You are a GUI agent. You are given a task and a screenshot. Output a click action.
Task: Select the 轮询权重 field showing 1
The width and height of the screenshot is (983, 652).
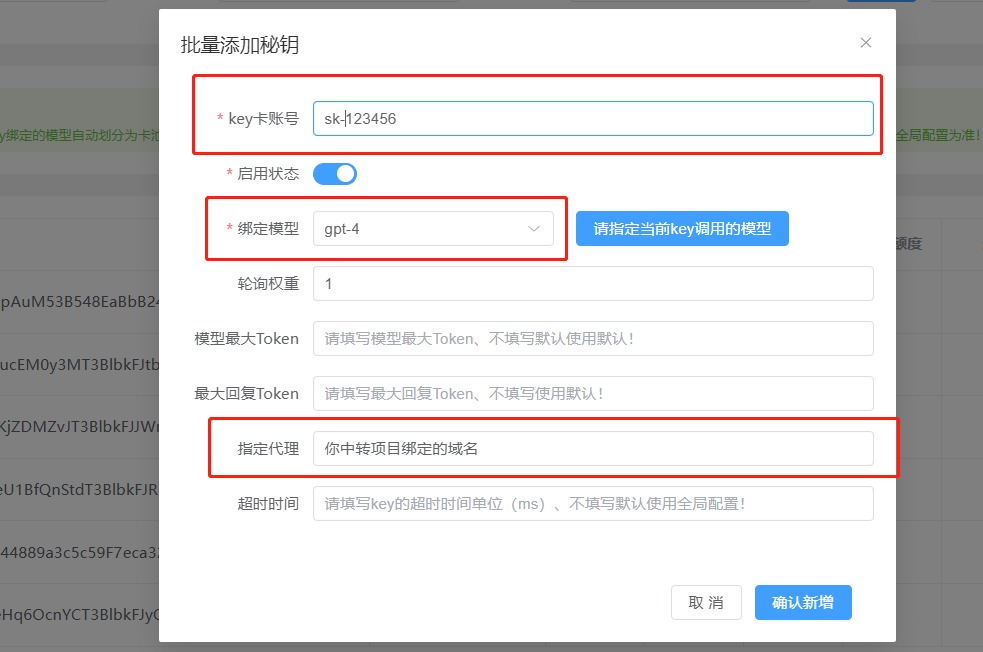pos(593,283)
